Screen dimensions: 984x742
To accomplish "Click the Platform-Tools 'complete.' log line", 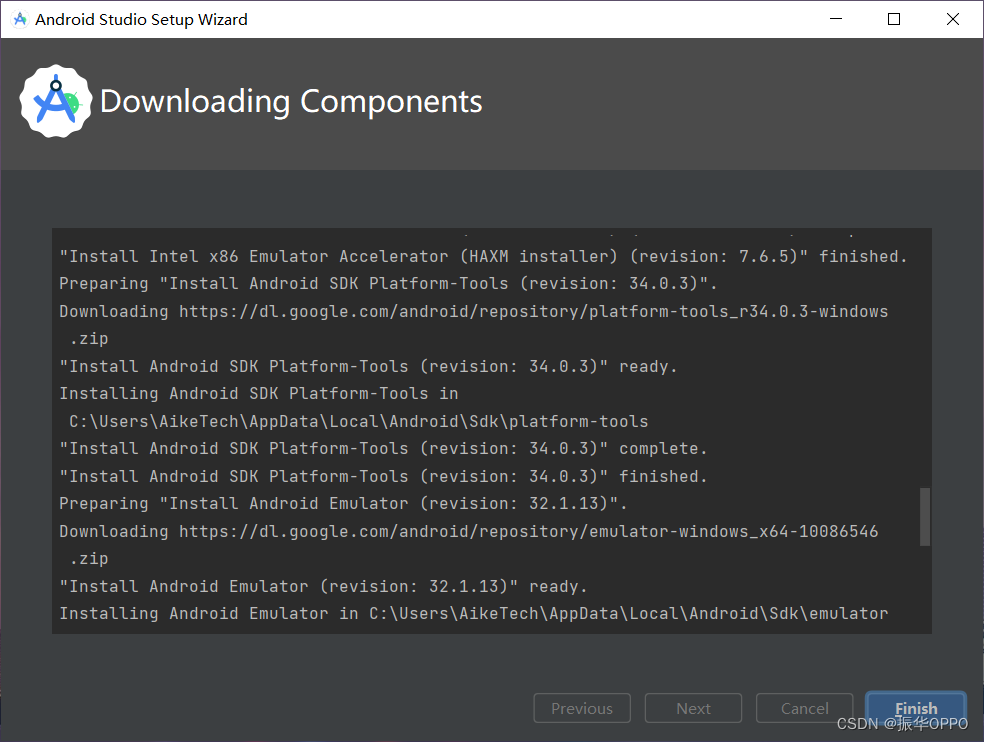I will tap(383, 449).
